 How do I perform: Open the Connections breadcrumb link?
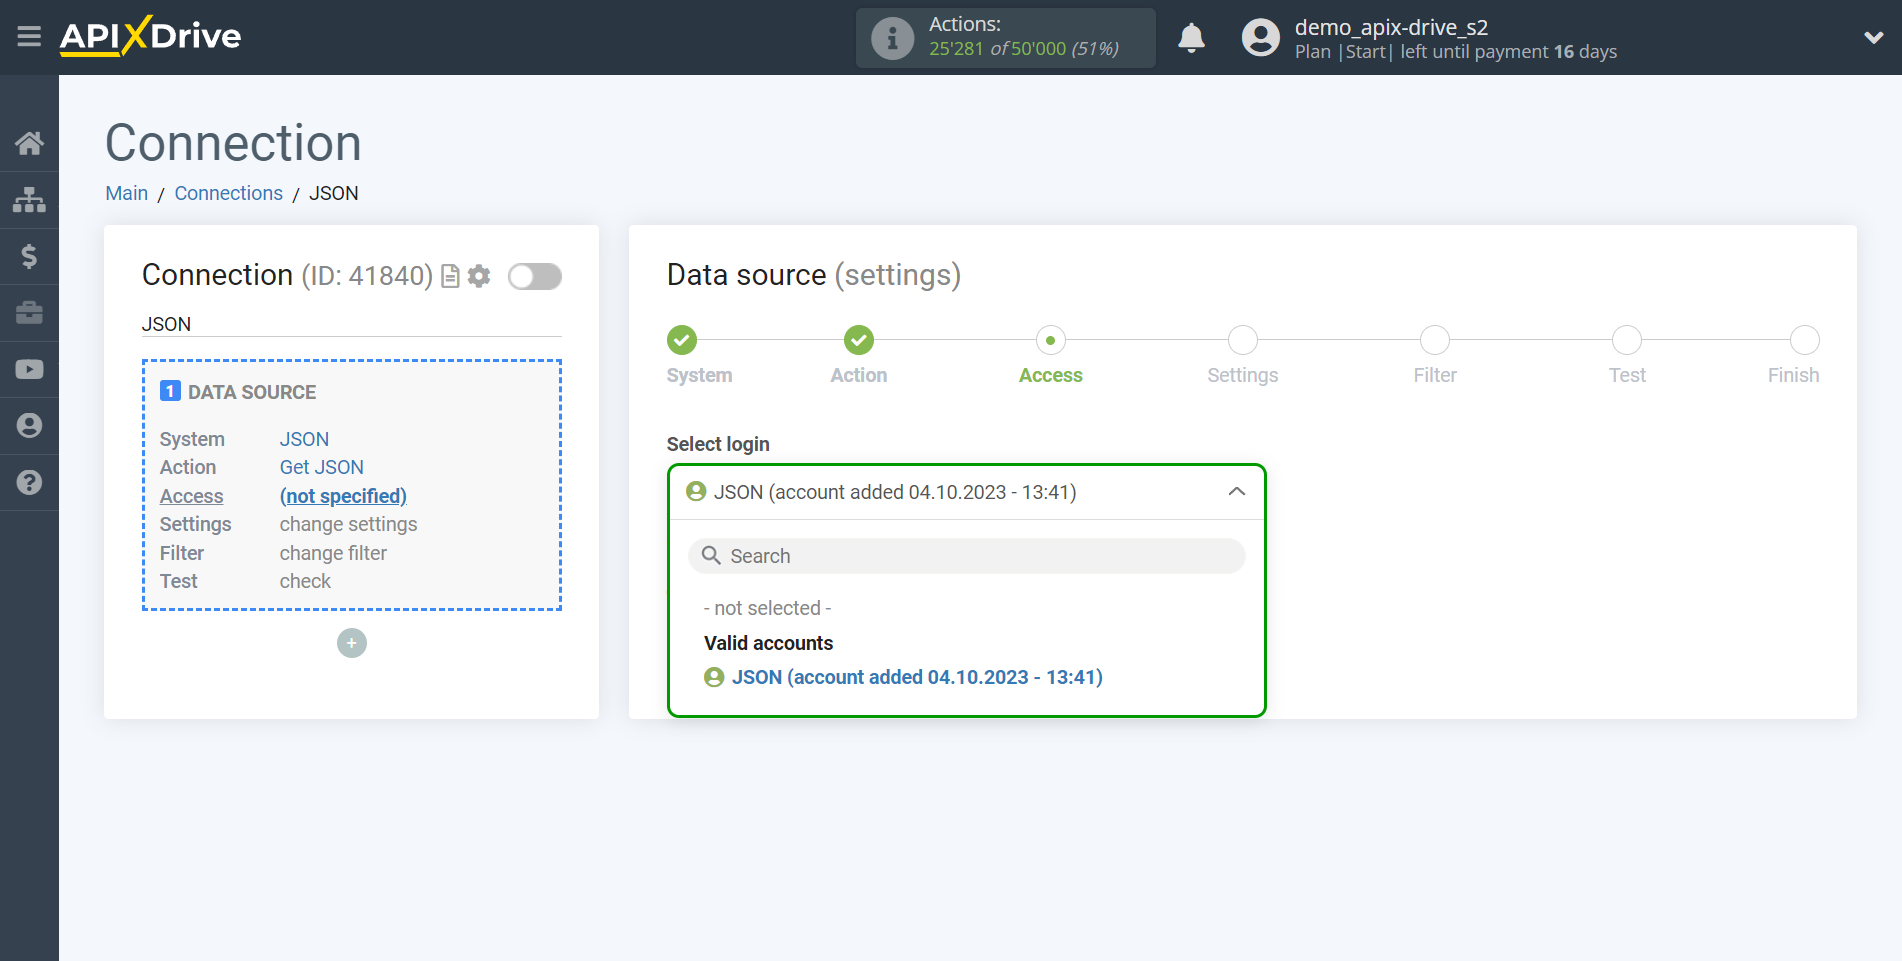coord(228,193)
